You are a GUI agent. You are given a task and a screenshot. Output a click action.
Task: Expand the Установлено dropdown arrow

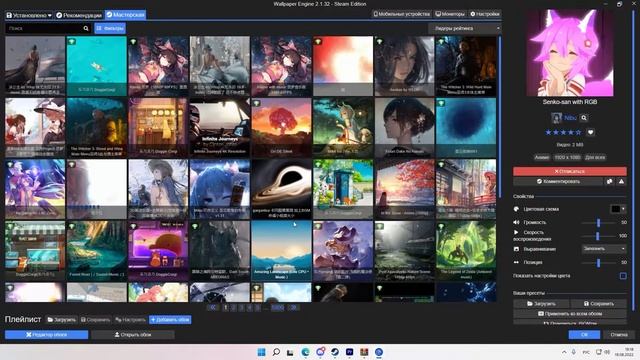(50, 15)
